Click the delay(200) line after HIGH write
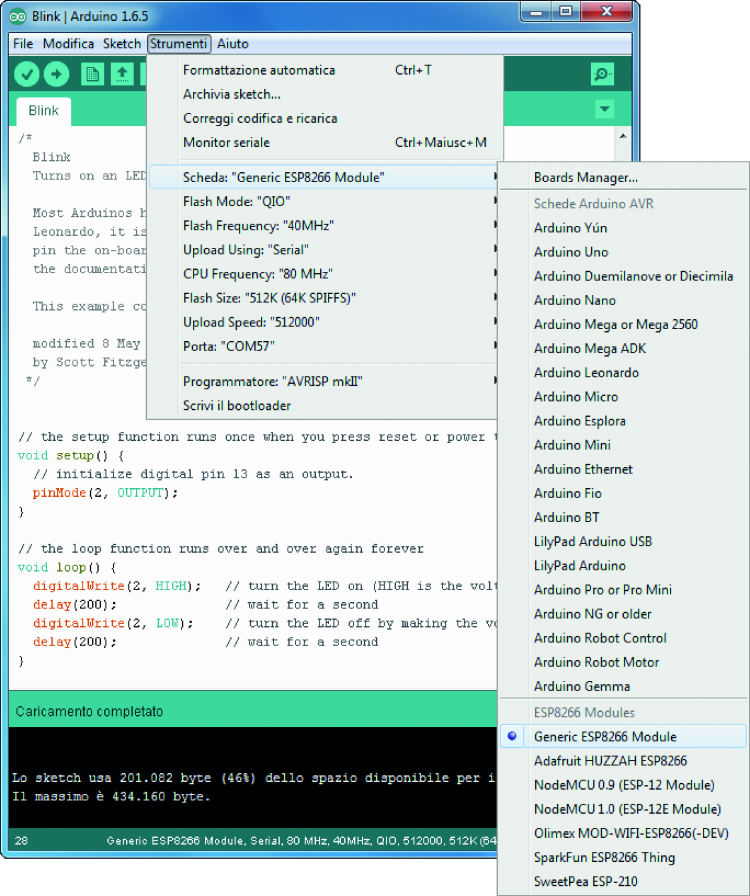The image size is (750, 896). tap(75, 605)
